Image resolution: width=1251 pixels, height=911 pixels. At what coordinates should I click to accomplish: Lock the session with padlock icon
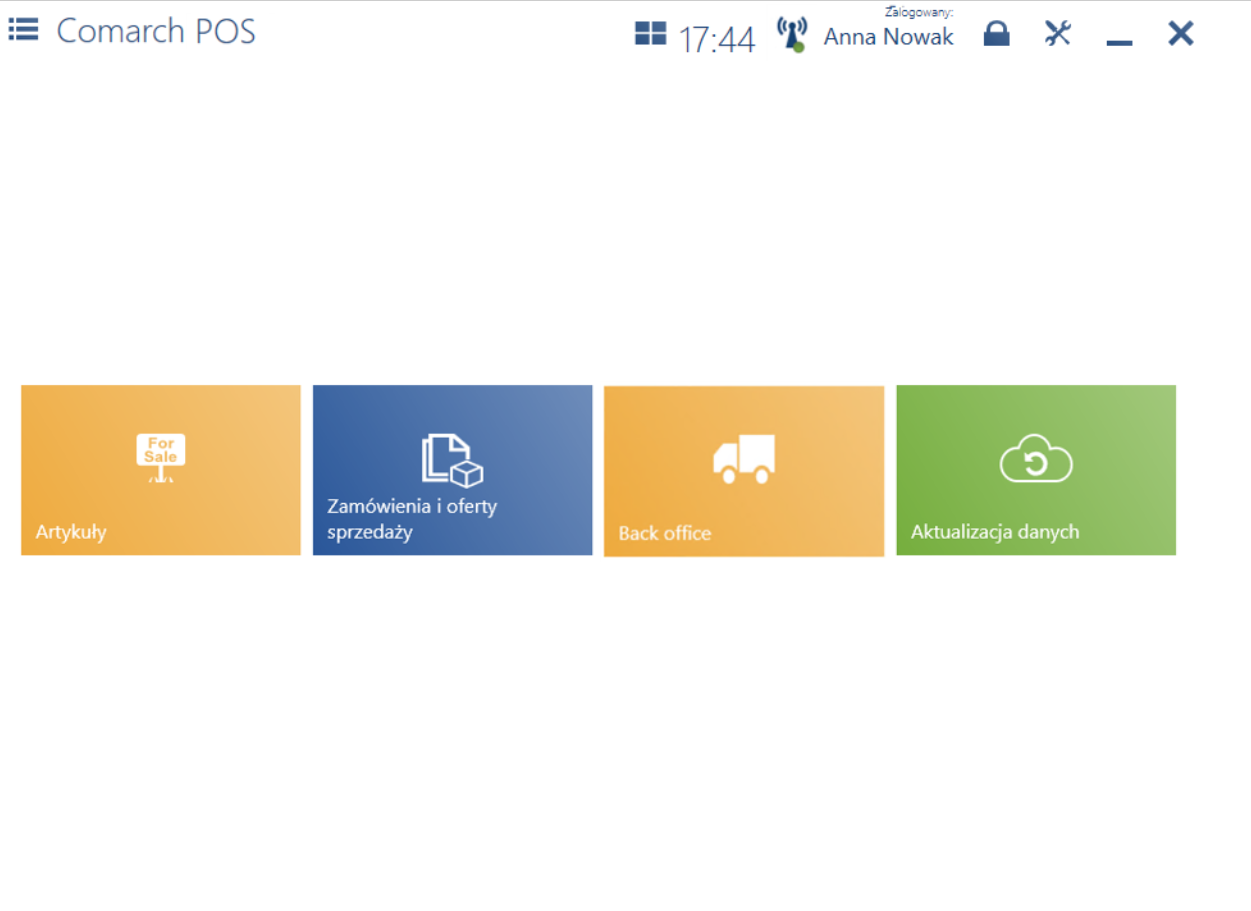click(x=996, y=34)
